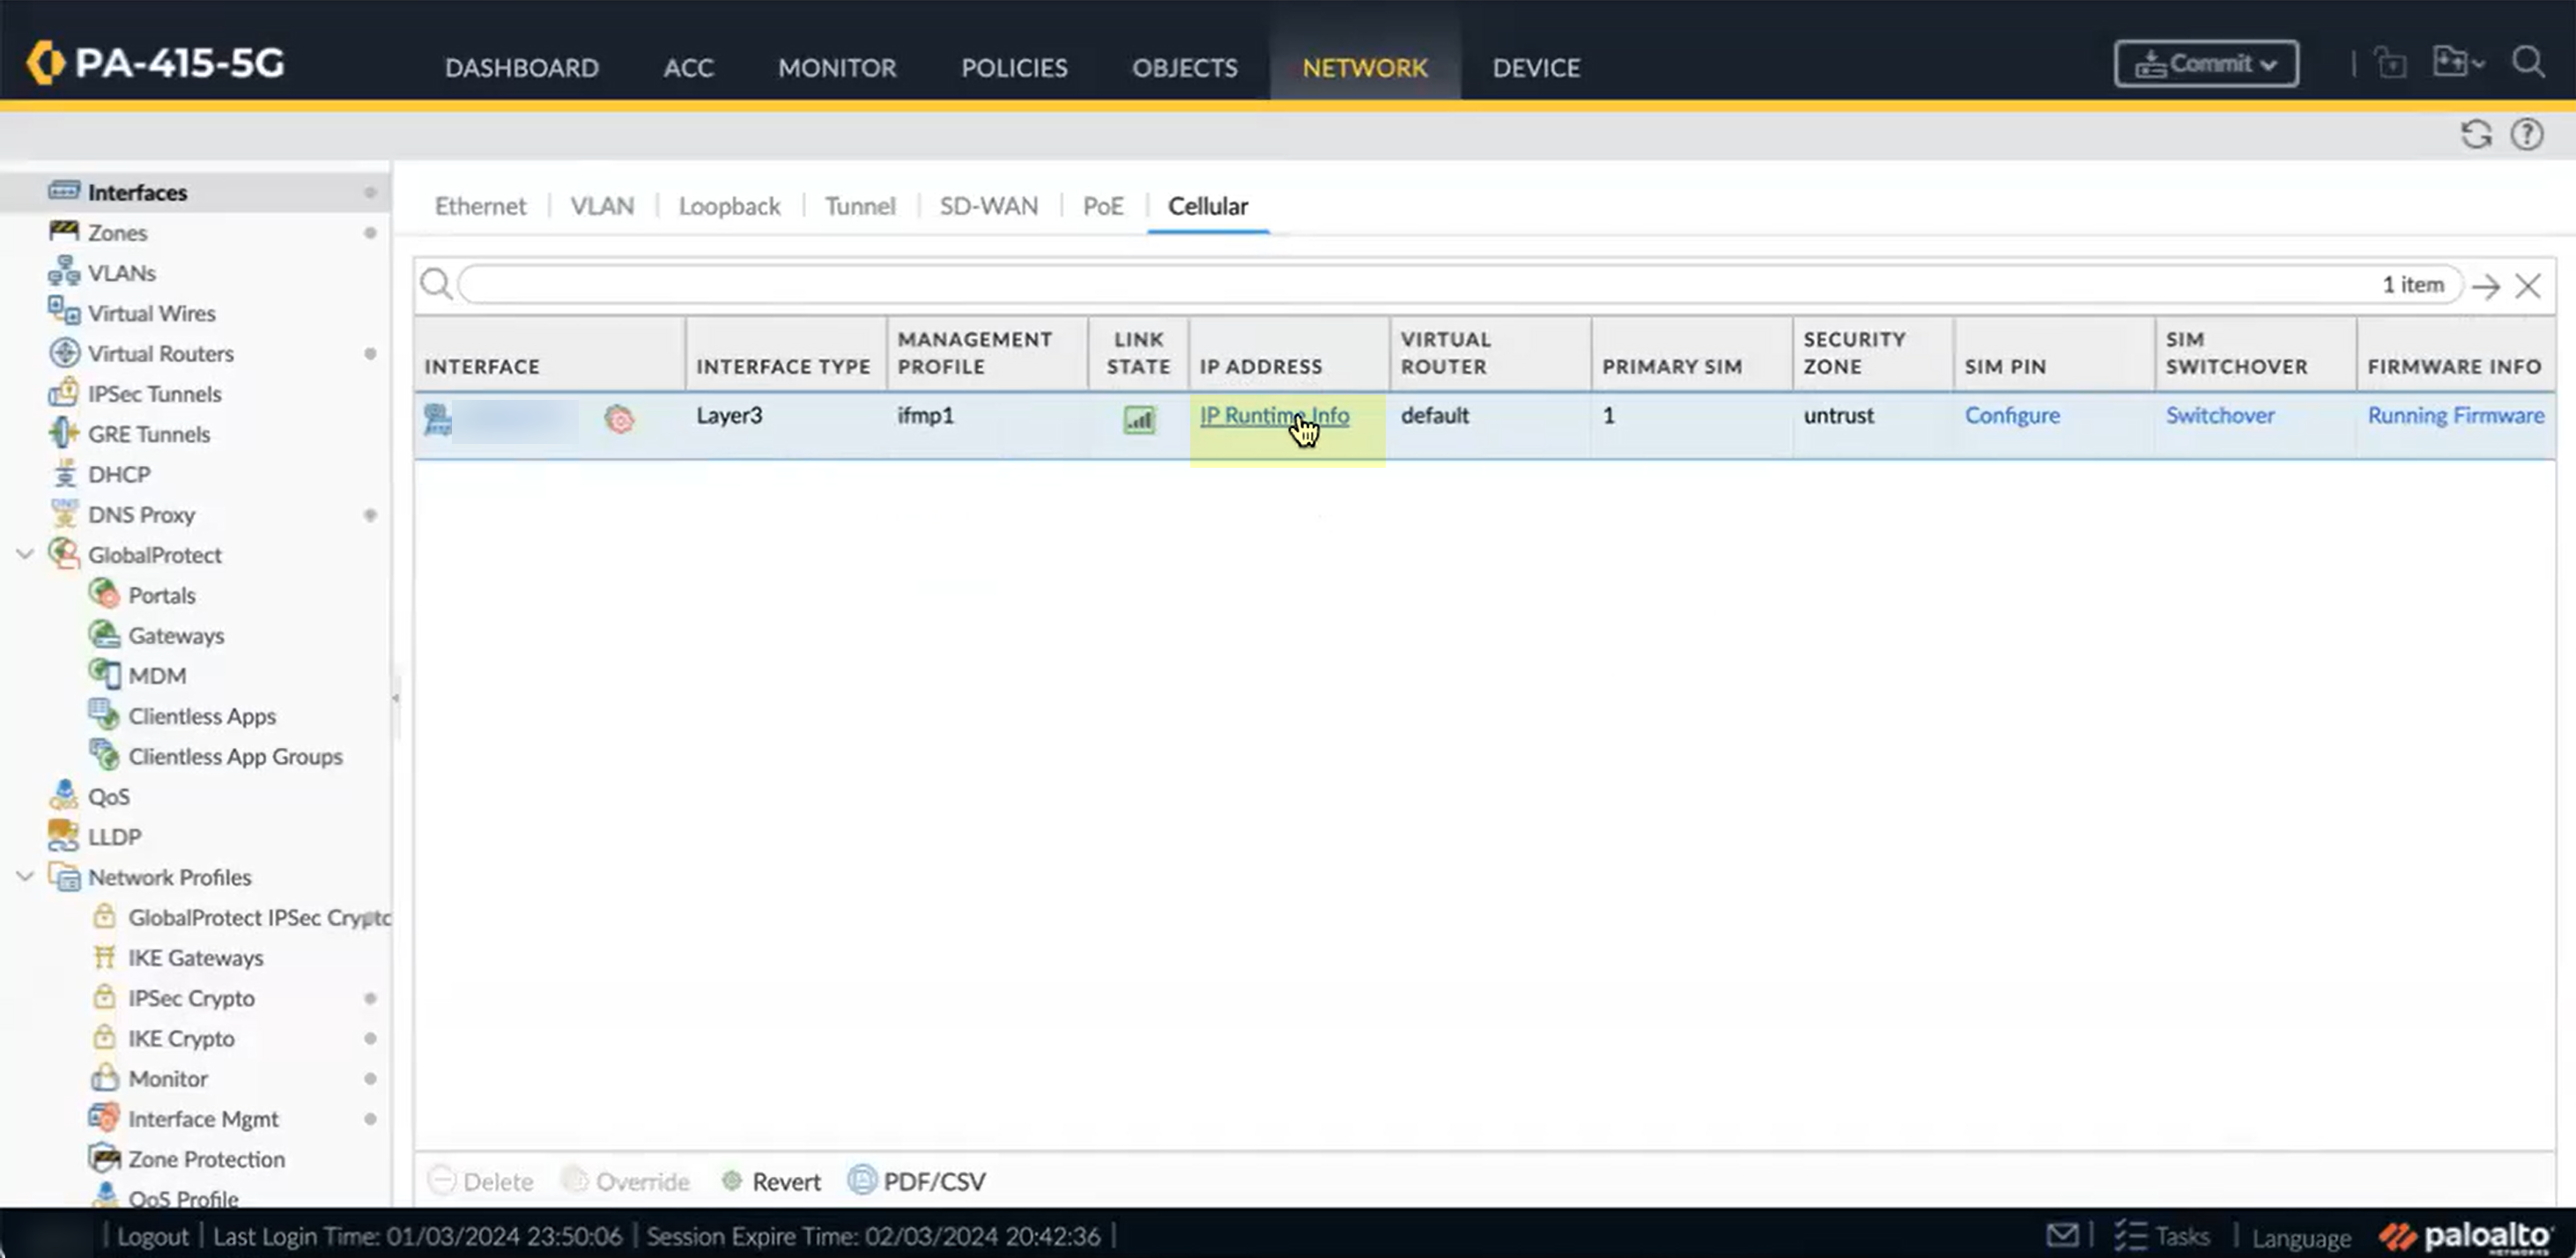Clear the filter with the X icon
Viewport: 2576px width, 1258px height.
2527,286
